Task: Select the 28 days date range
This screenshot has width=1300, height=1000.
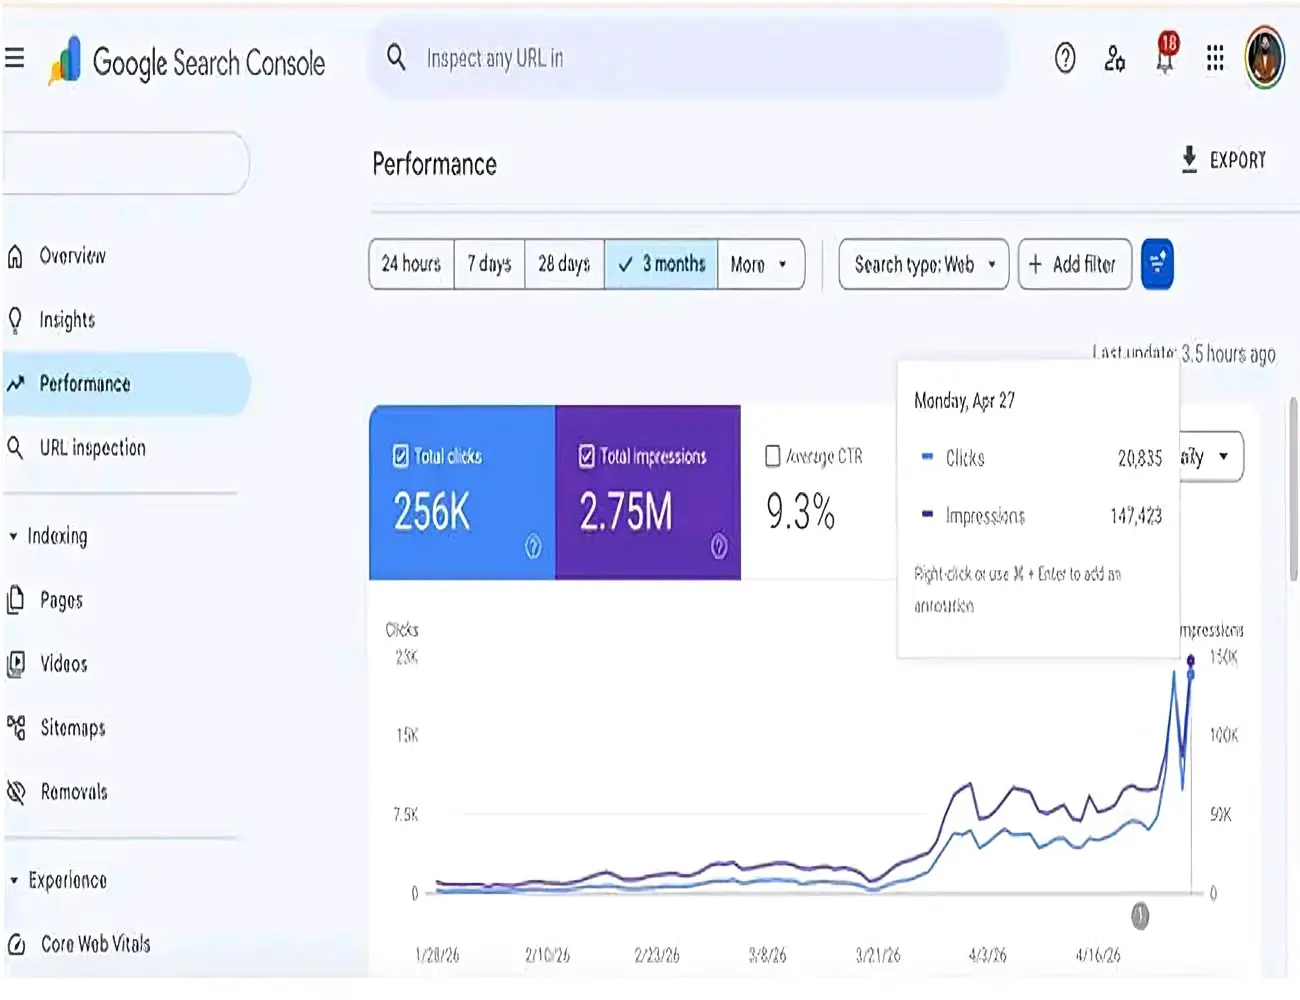Action: (x=564, y=264)
